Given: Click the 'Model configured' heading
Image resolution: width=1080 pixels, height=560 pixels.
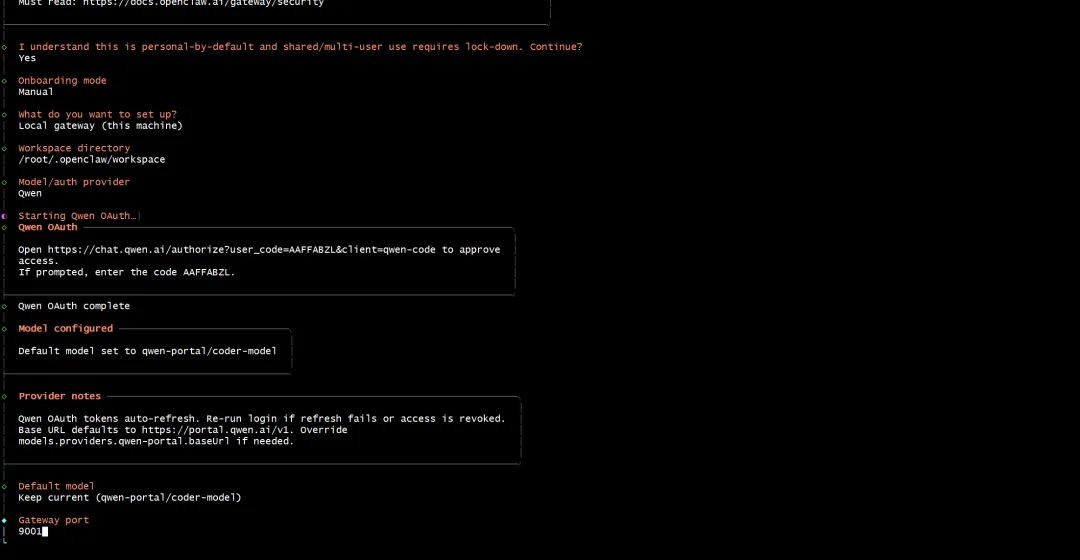Looking at the screenshot, I should [x=65, y=329].
